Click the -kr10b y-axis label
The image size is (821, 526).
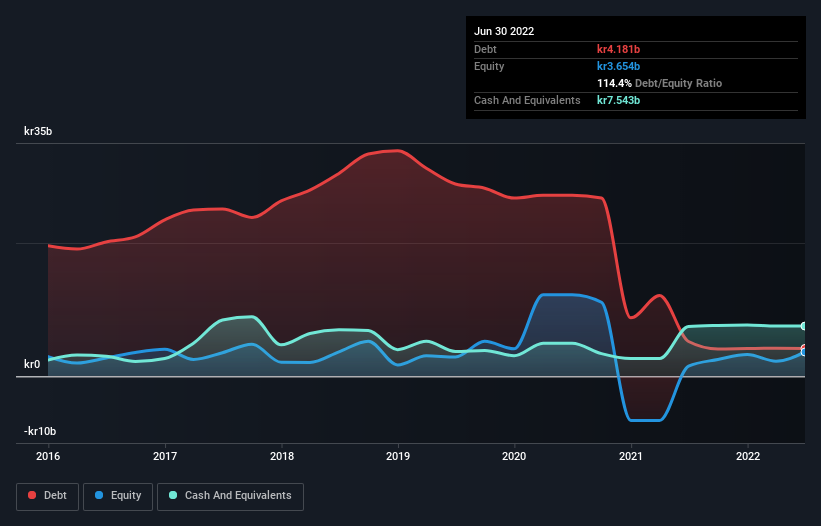40,431
